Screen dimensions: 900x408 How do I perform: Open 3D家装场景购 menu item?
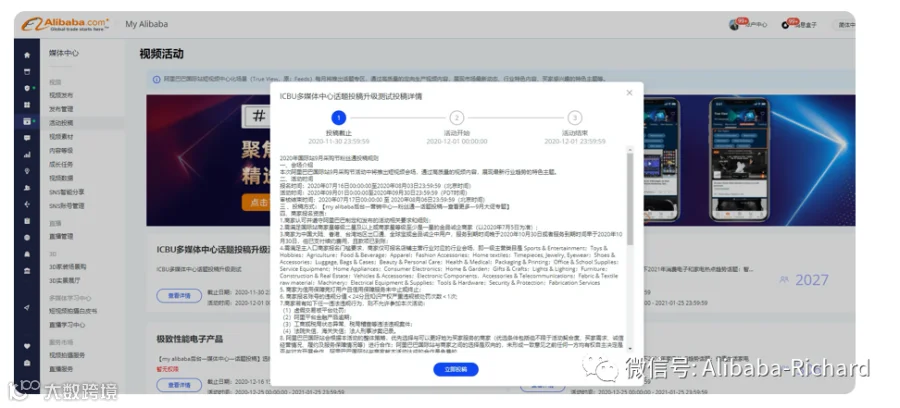coord(68,267)
